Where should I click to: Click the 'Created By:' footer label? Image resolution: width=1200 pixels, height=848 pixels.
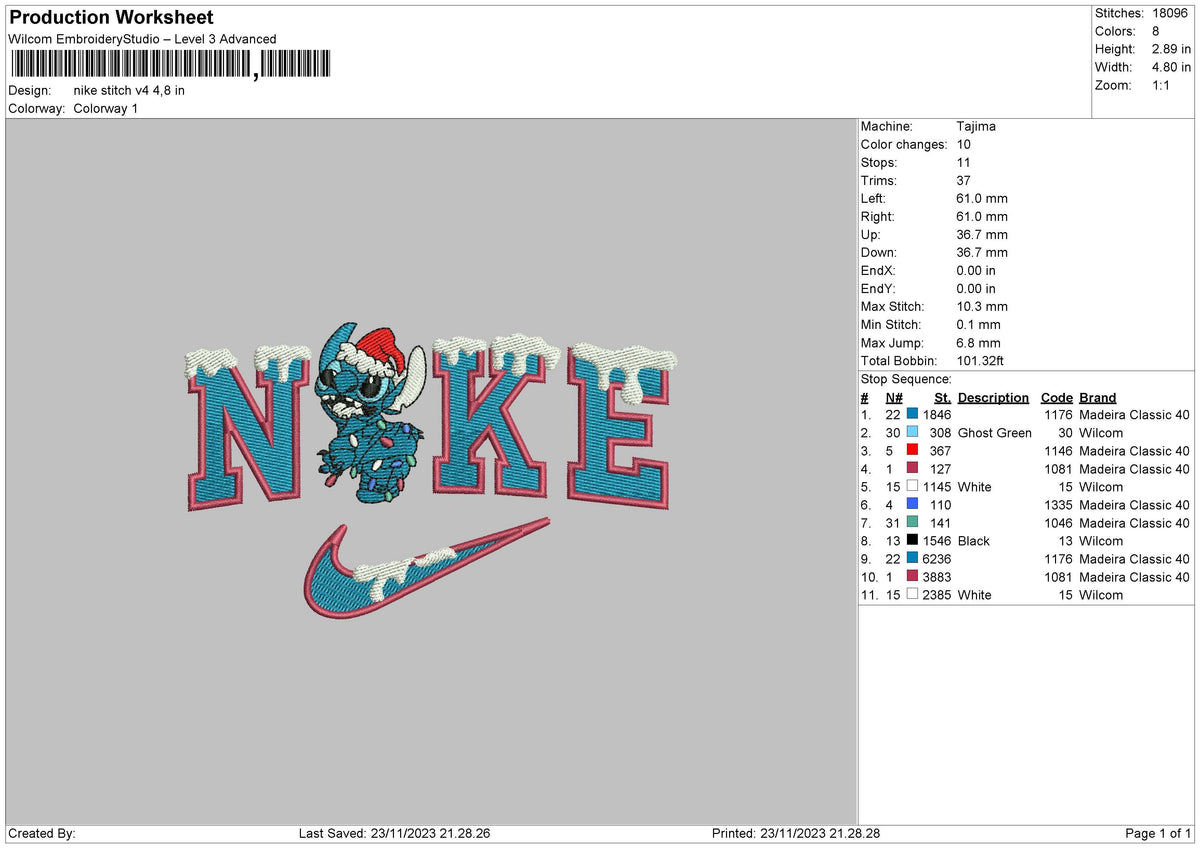point(41,834)
